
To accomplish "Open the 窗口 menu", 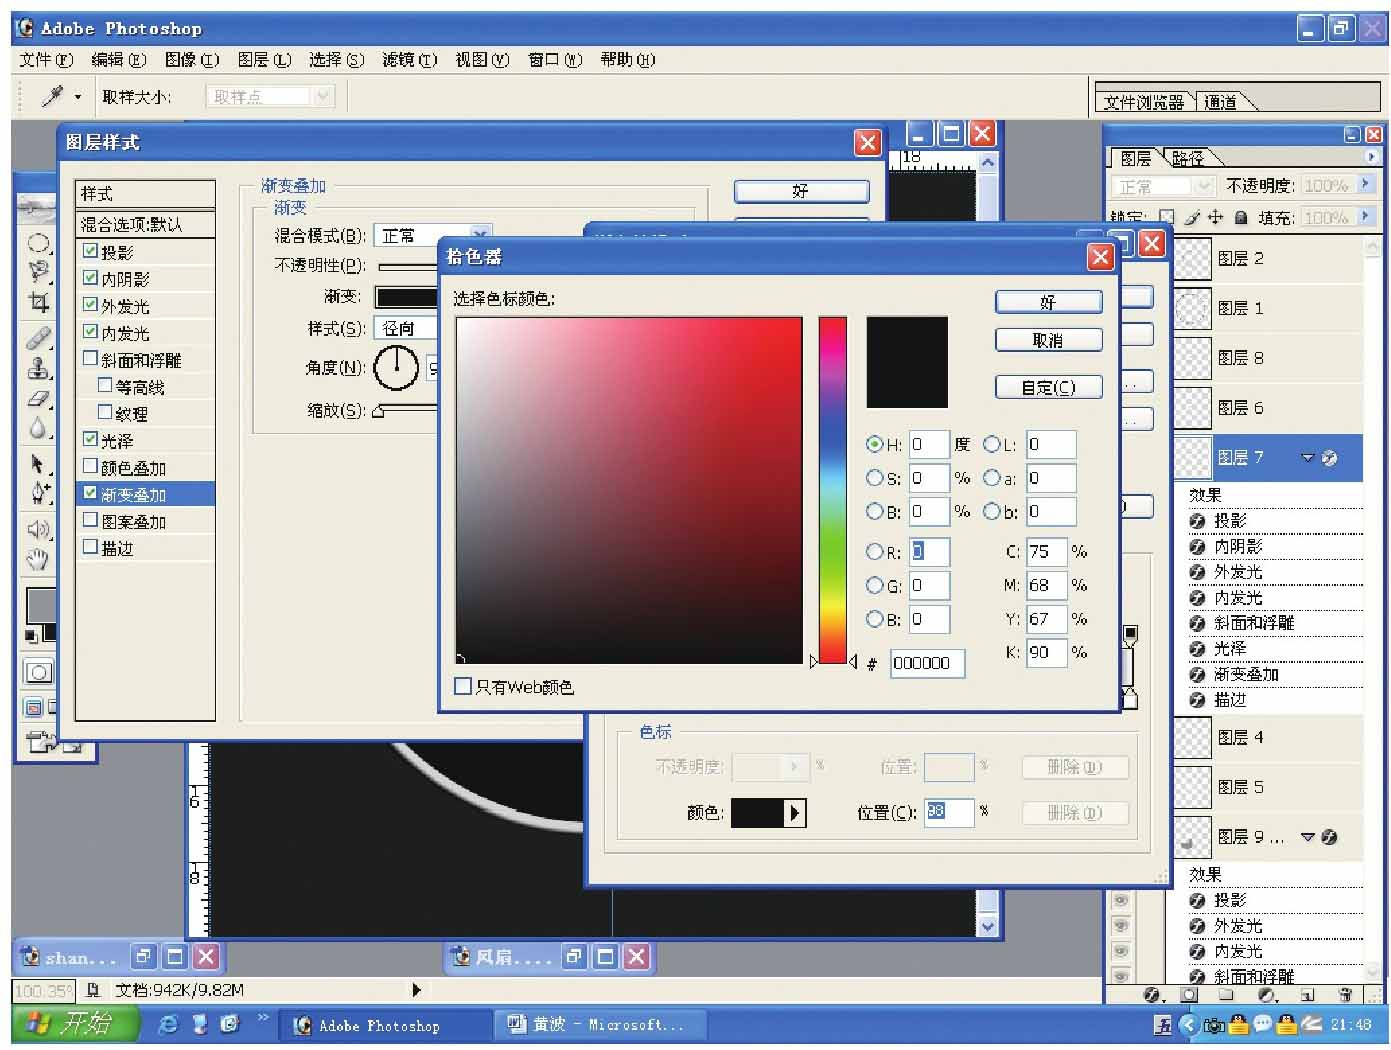I will coord(555,60).
